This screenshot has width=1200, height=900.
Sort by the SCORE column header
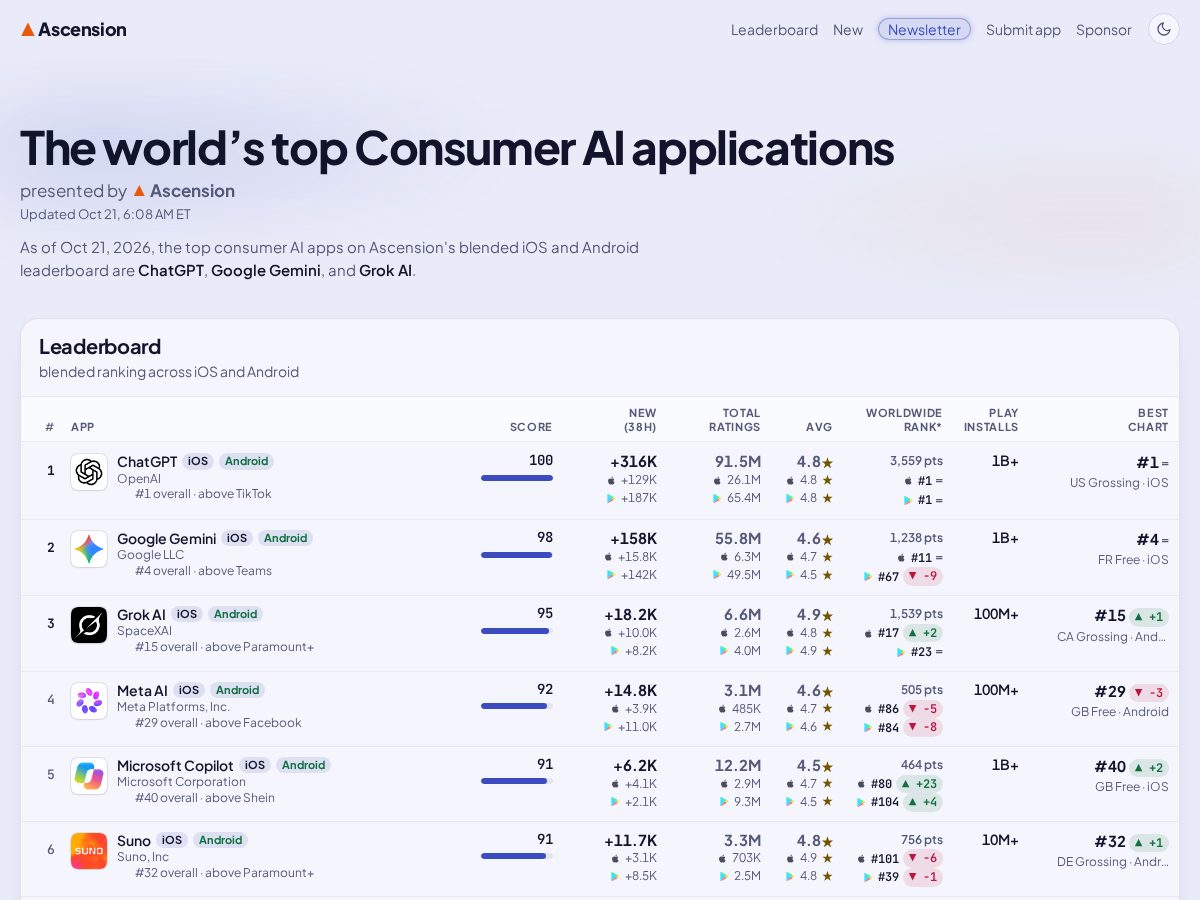[531, 427]
